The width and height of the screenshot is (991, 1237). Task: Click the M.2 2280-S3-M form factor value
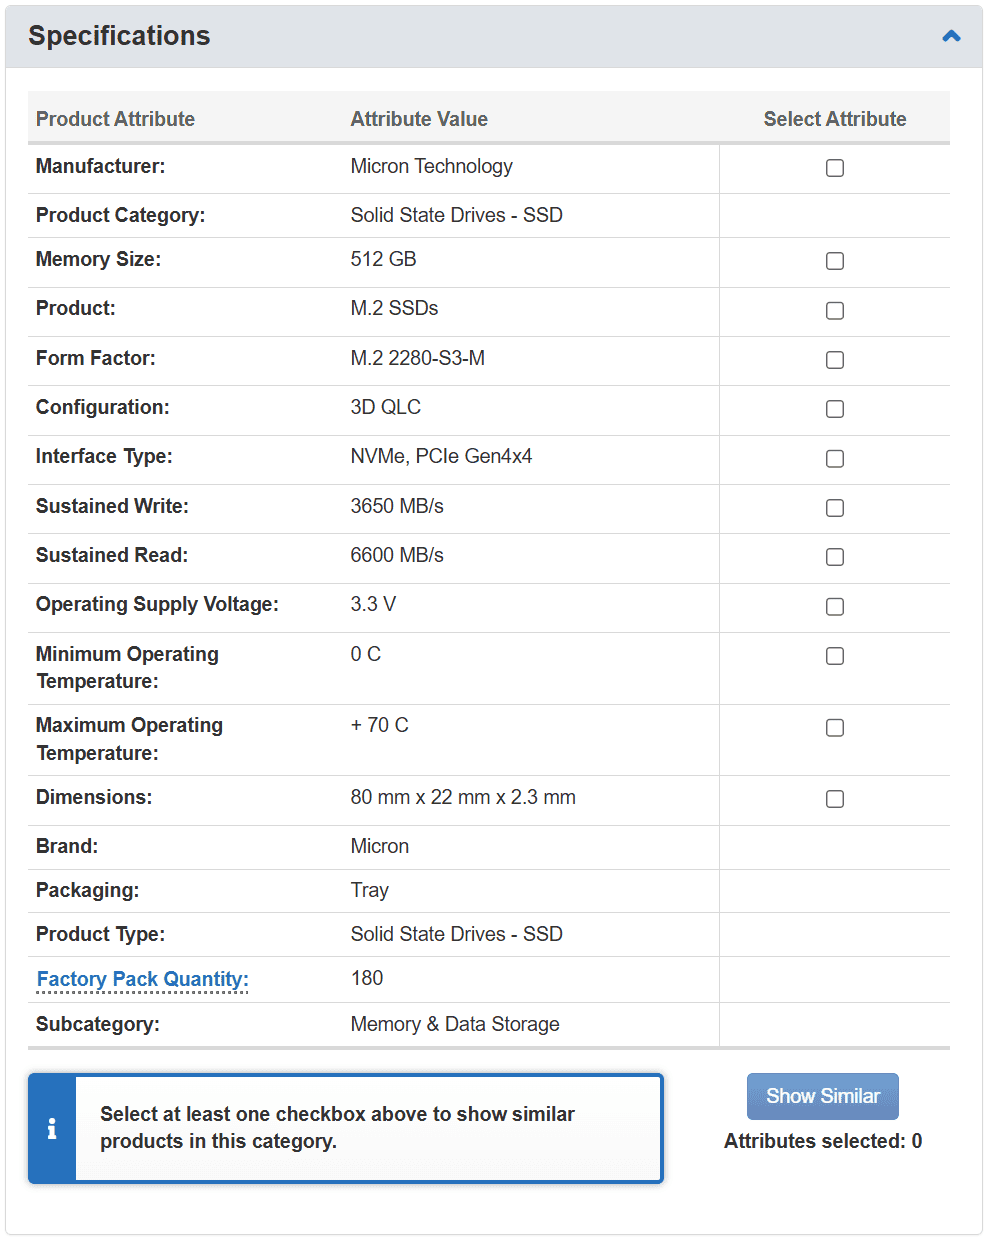[417, 358]
